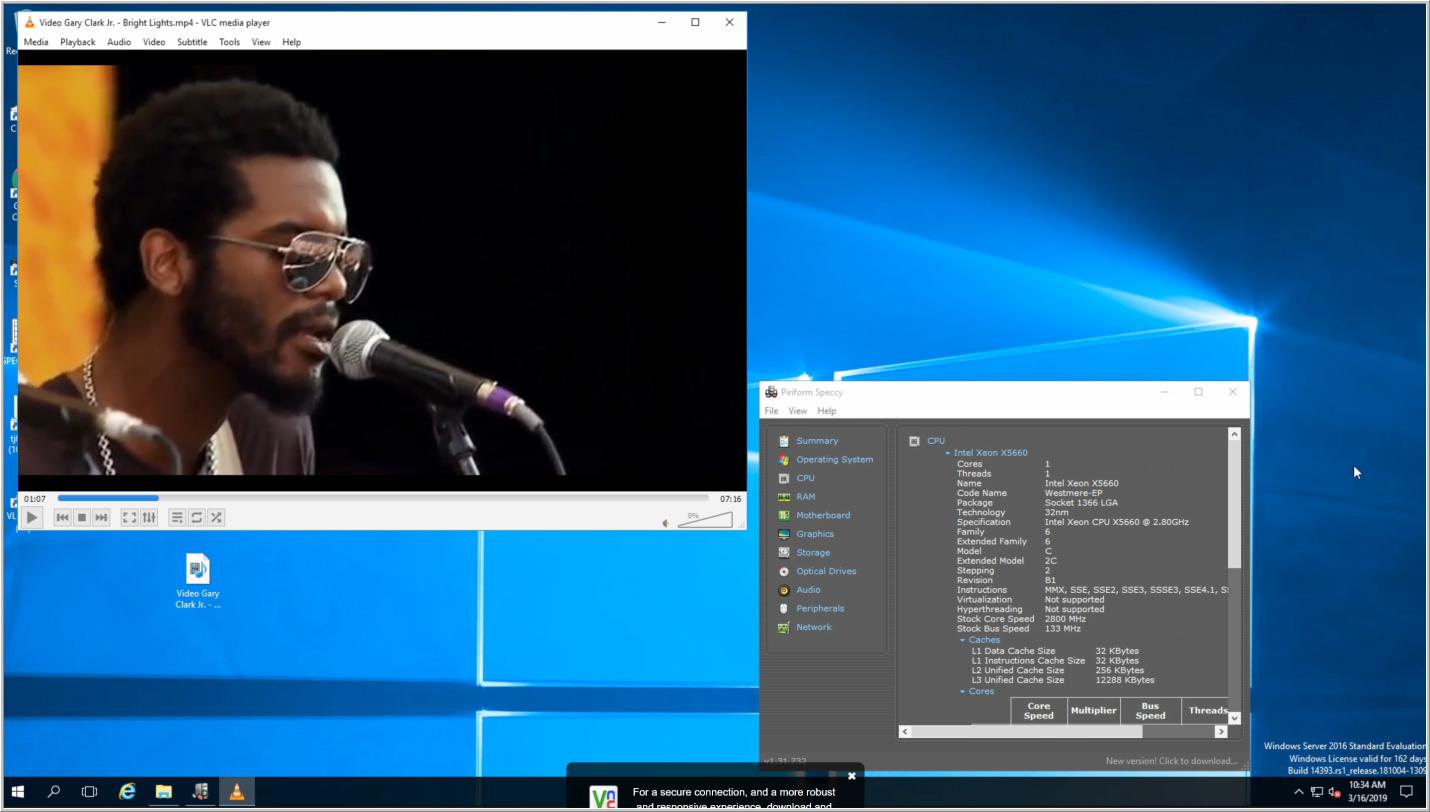Open Speccy File menu
The width and height of the screenshot is (1430, 812).
coord(771,411)
